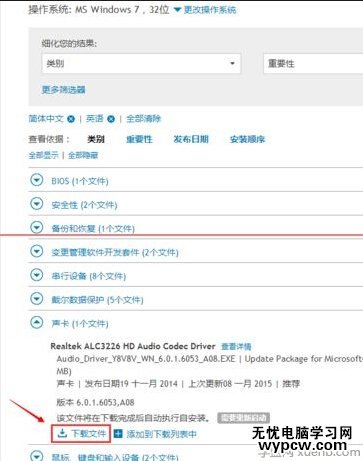Click 添加到下载列表中 link
The width and height of the screenshot is (363, 461).
[x=161, y=434]
